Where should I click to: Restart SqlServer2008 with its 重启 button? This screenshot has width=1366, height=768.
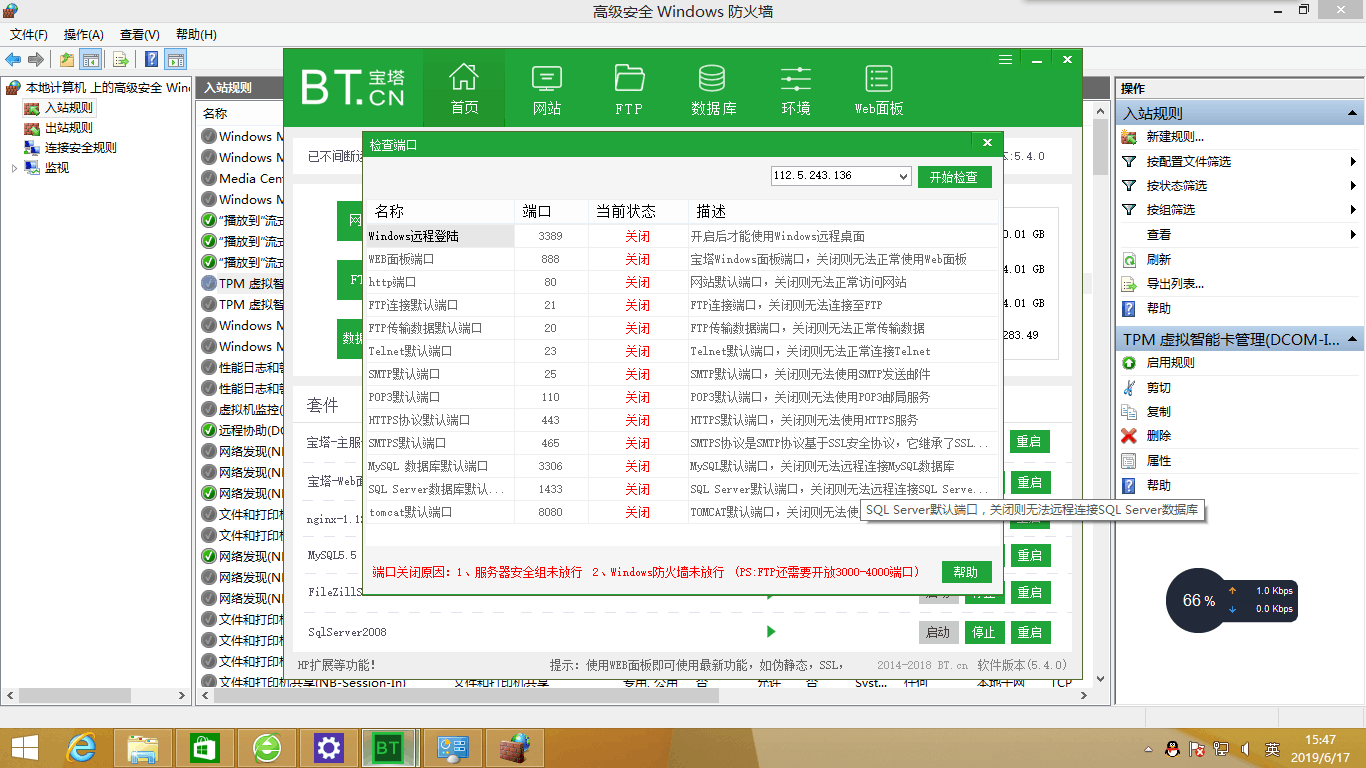(x=1030, y=632)
